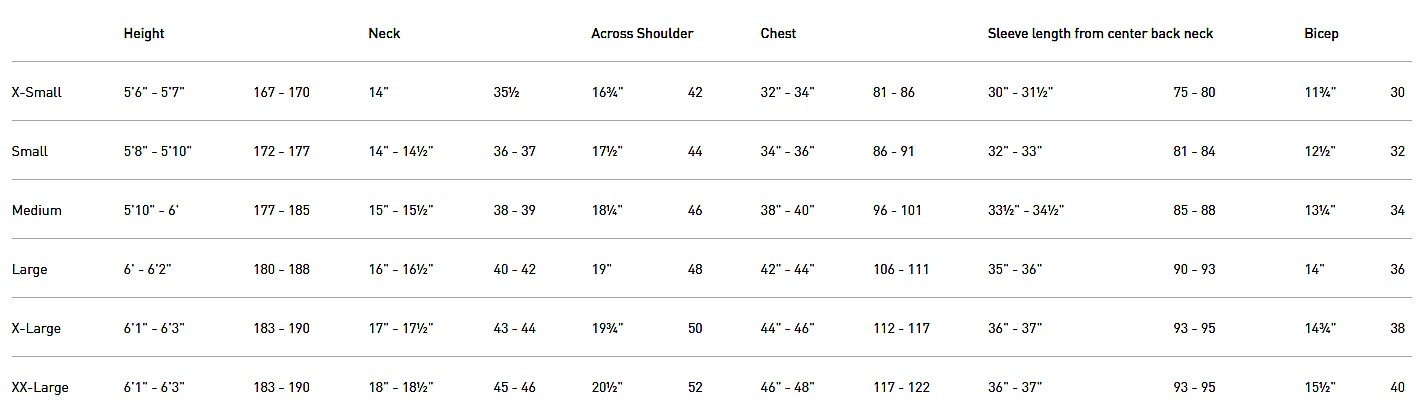Select the Large size row label

click(x=30, y=269)
